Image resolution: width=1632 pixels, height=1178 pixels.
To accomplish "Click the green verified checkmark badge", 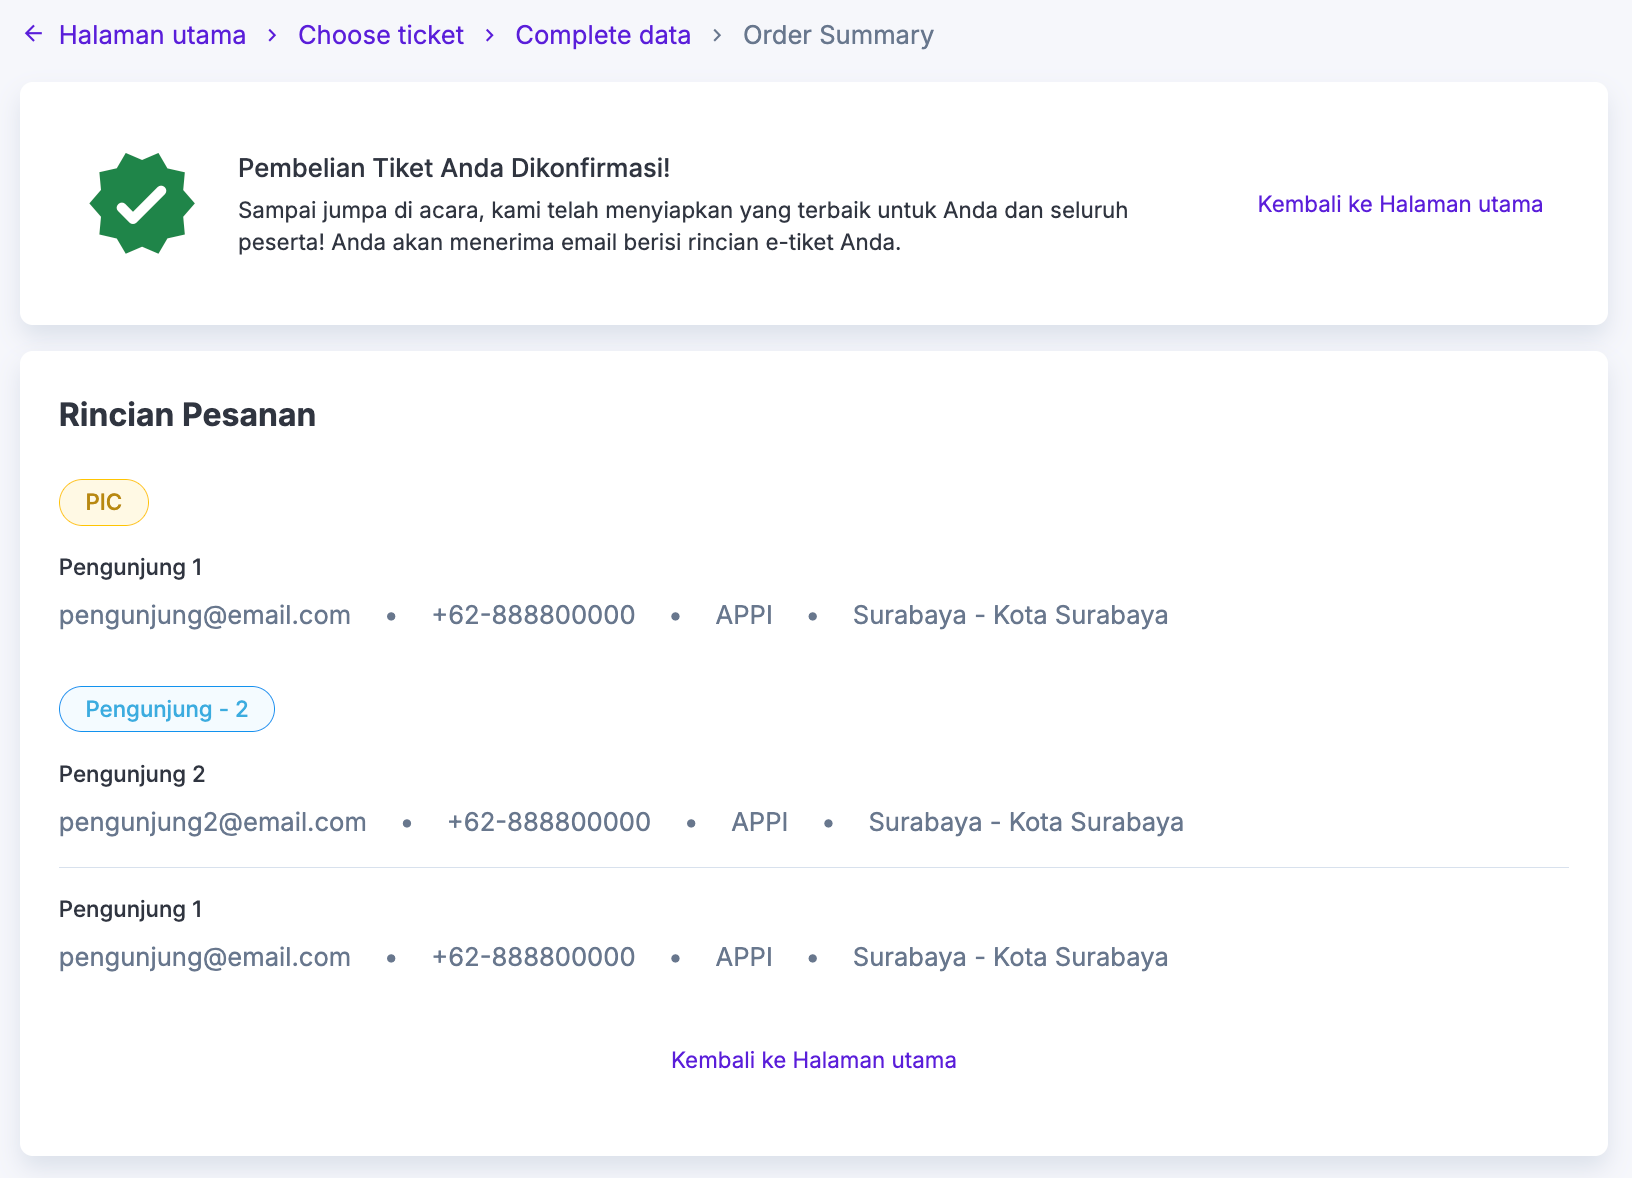I will pos(142,203).
